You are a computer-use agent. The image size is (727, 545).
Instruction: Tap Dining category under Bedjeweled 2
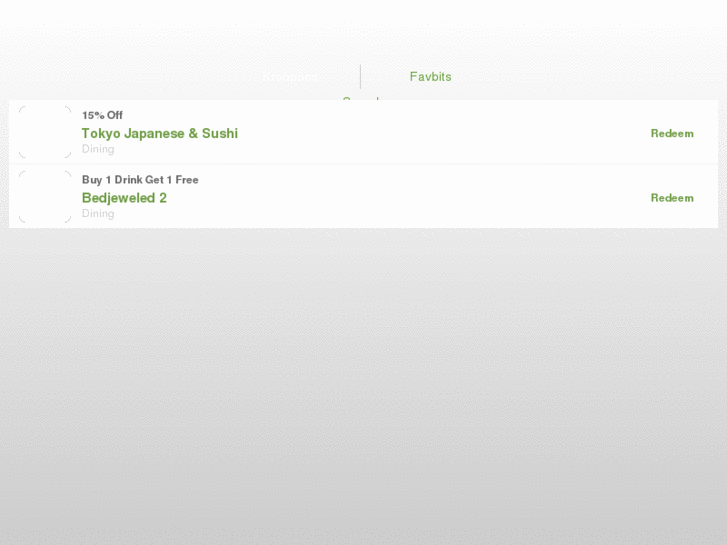point(98,213)
